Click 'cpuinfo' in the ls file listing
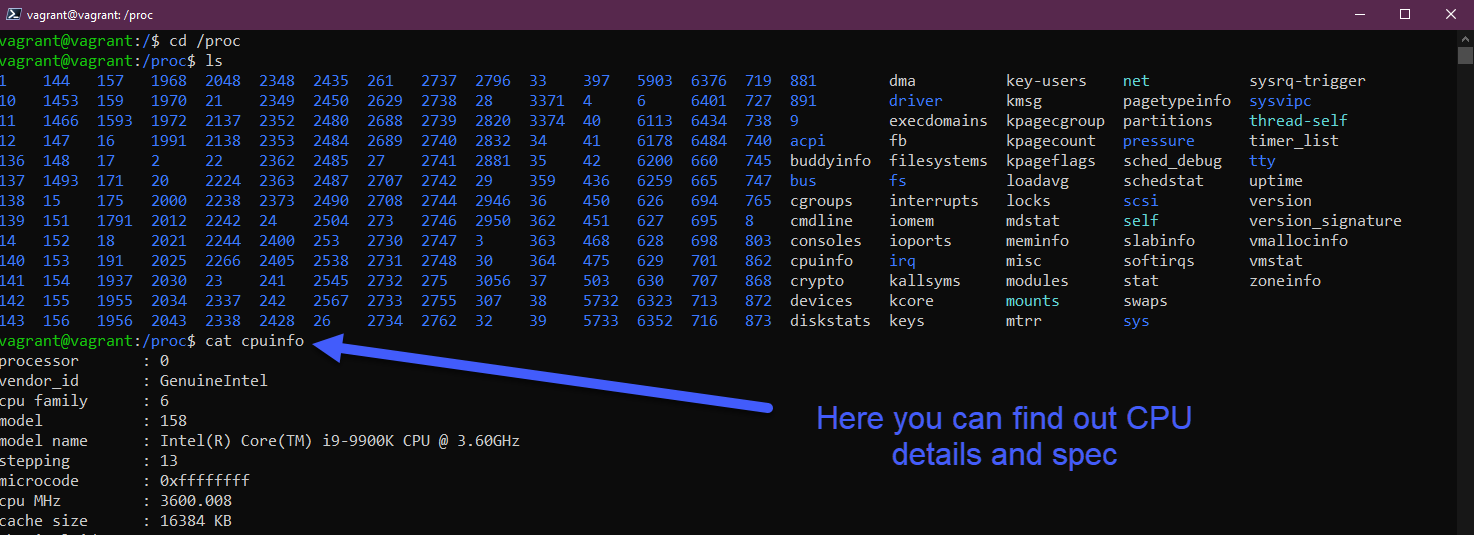 point(821,261)
